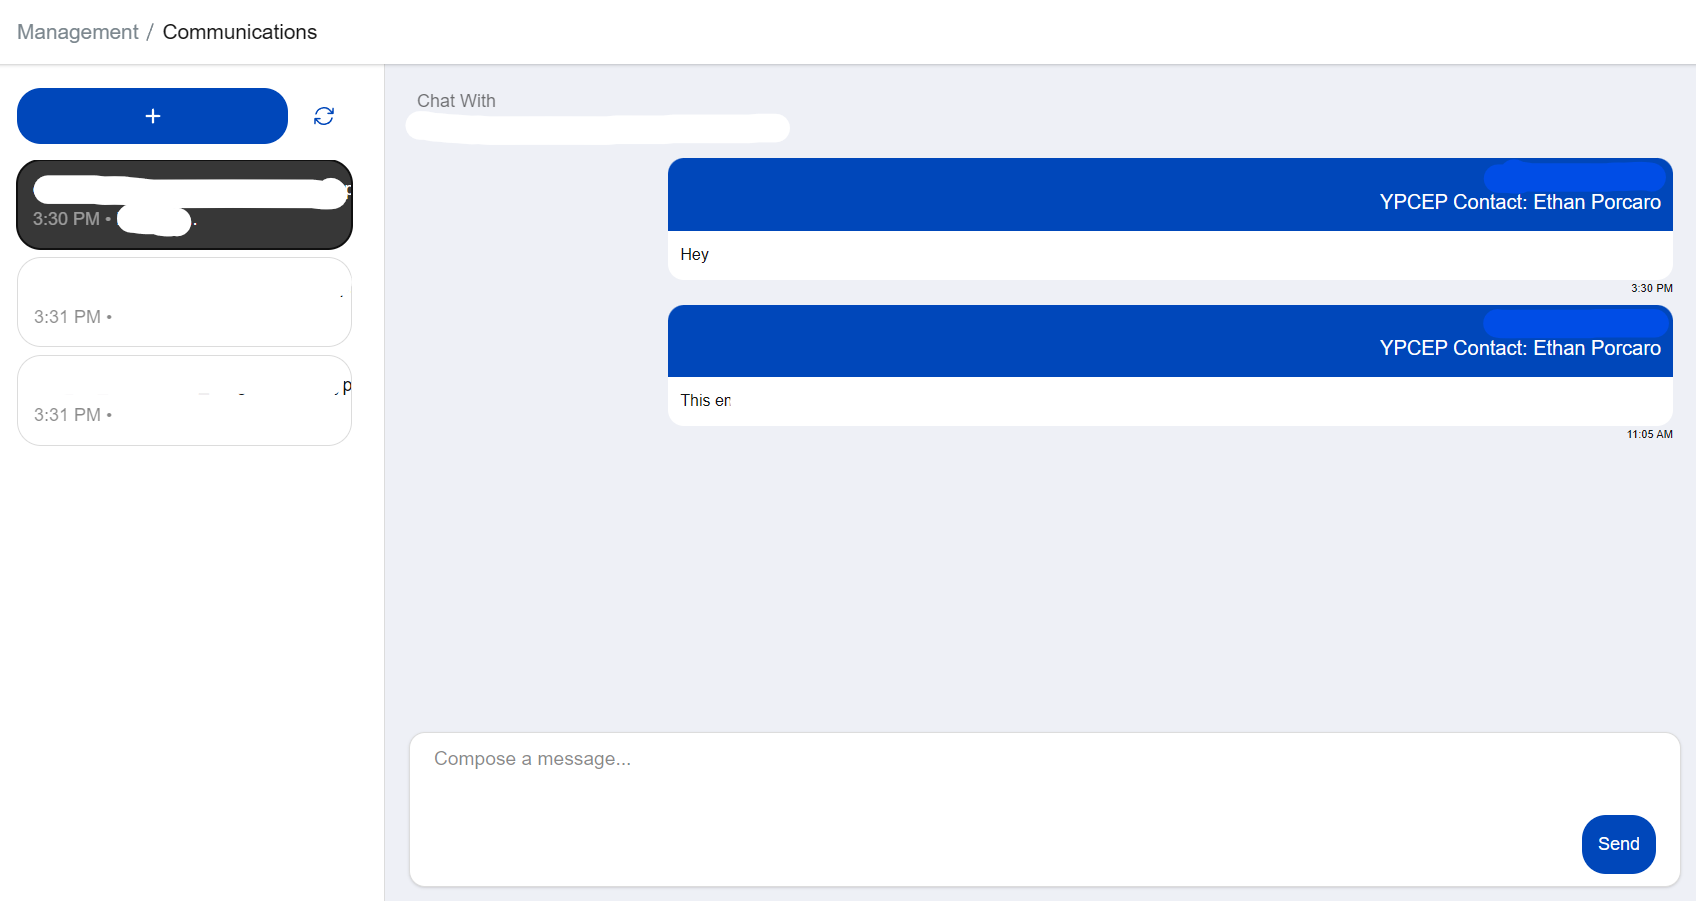Click the Management breadcrumb link
Image resolution: width=1696 pixels, height=901 pixels.
pyautogui.click(x=77, y=32)
